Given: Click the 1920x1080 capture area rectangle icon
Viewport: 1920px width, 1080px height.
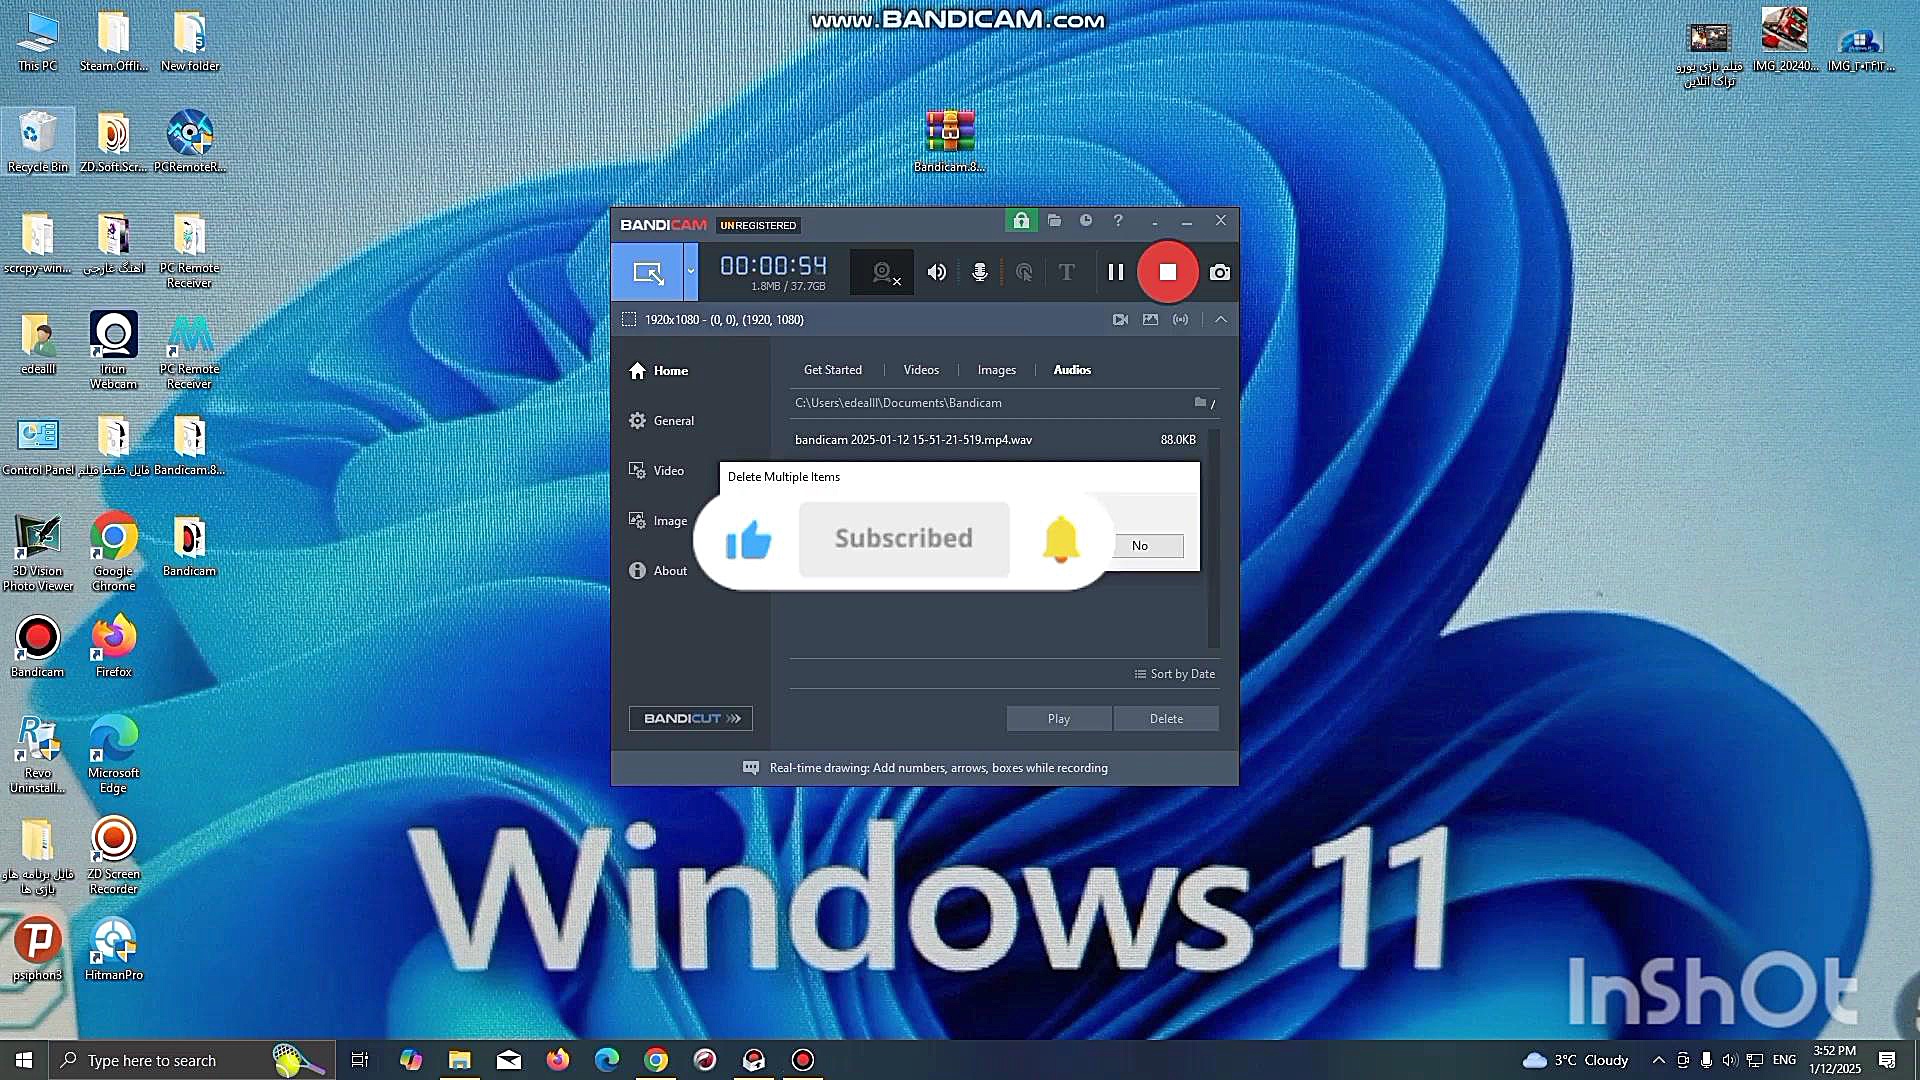Looking at the screenshot, I should pos(629,320).
